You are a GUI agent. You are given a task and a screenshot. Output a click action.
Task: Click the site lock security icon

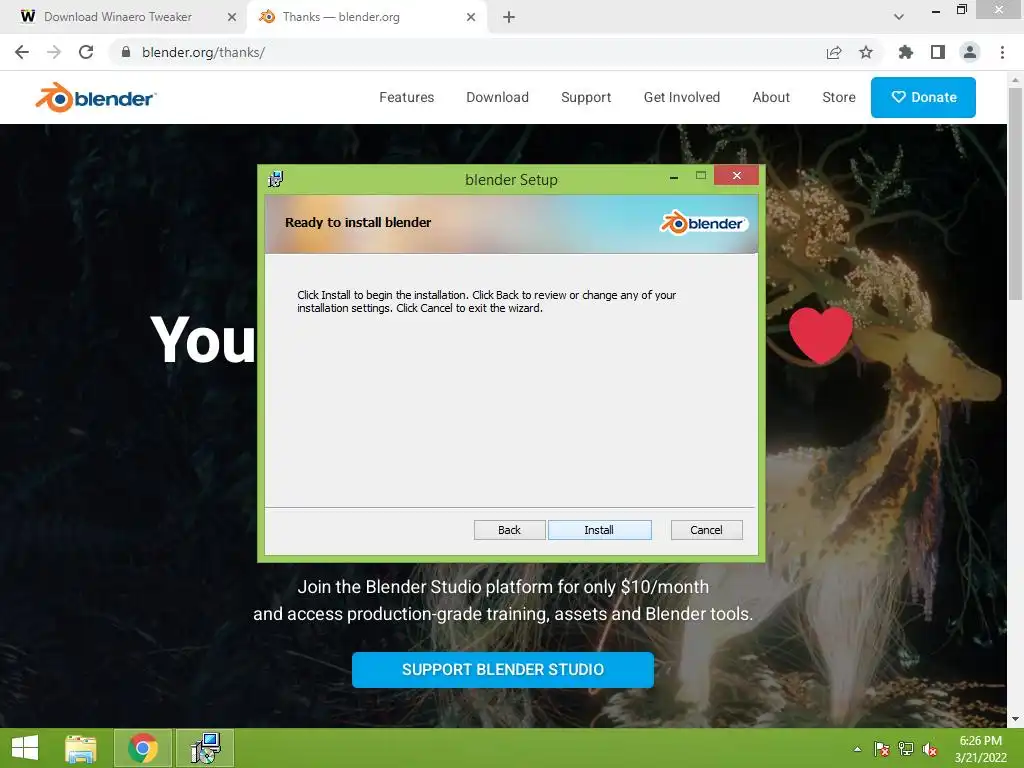[126, 52]
